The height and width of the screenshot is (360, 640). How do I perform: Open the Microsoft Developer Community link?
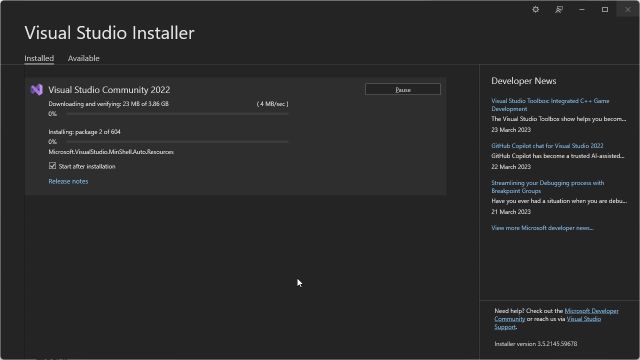[591, 311]
